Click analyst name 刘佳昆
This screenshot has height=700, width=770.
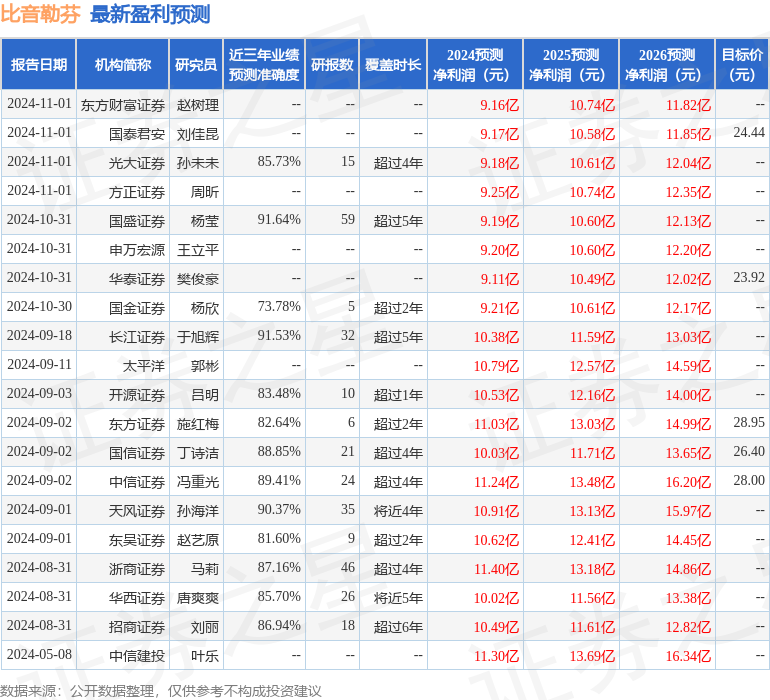(x=197, y=133)
